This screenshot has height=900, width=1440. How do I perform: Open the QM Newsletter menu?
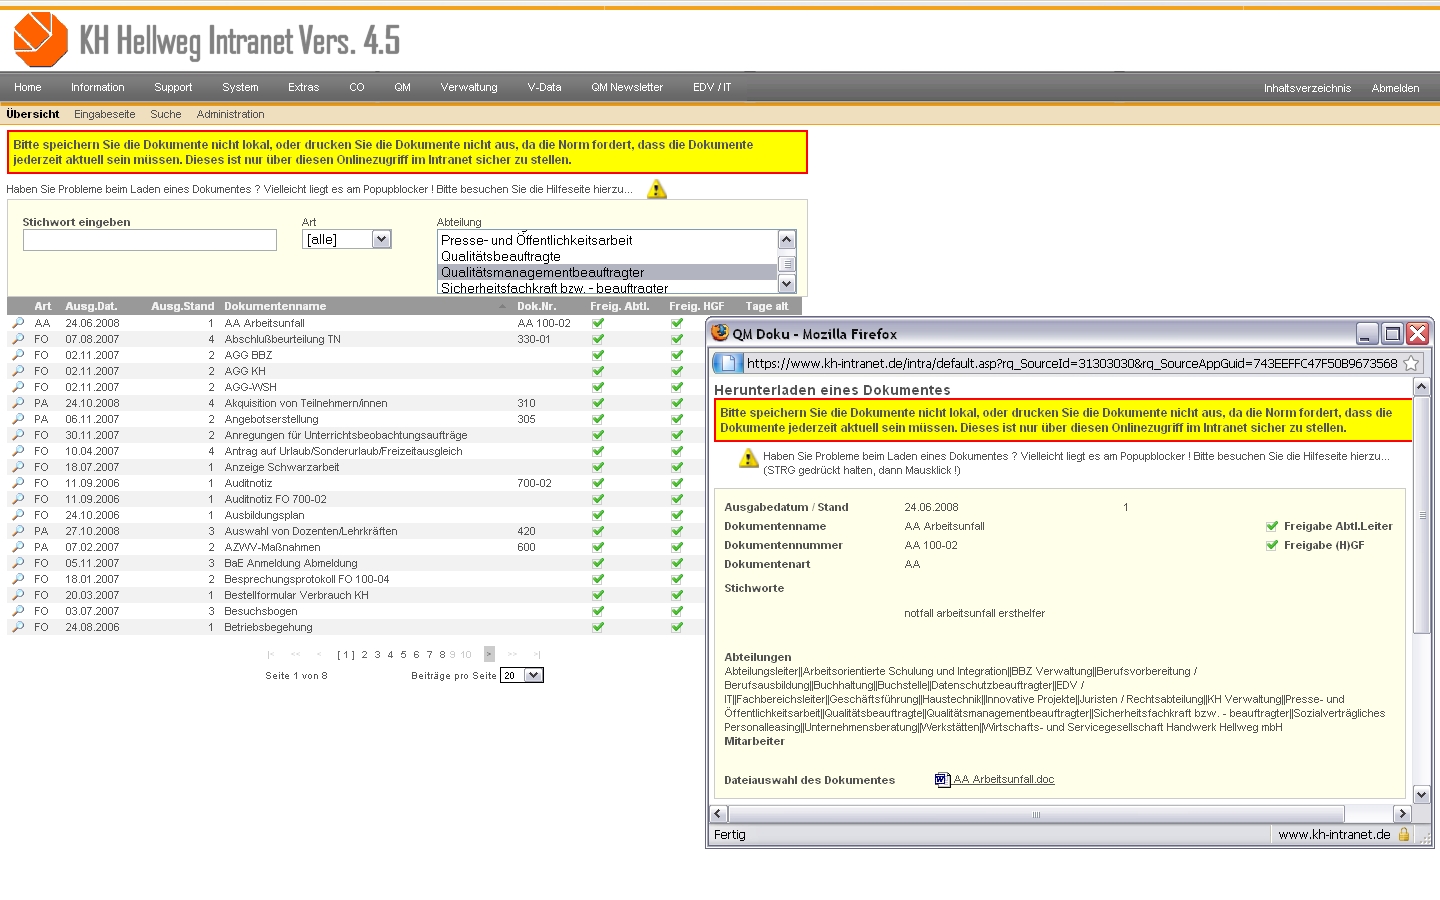point(626,87)
